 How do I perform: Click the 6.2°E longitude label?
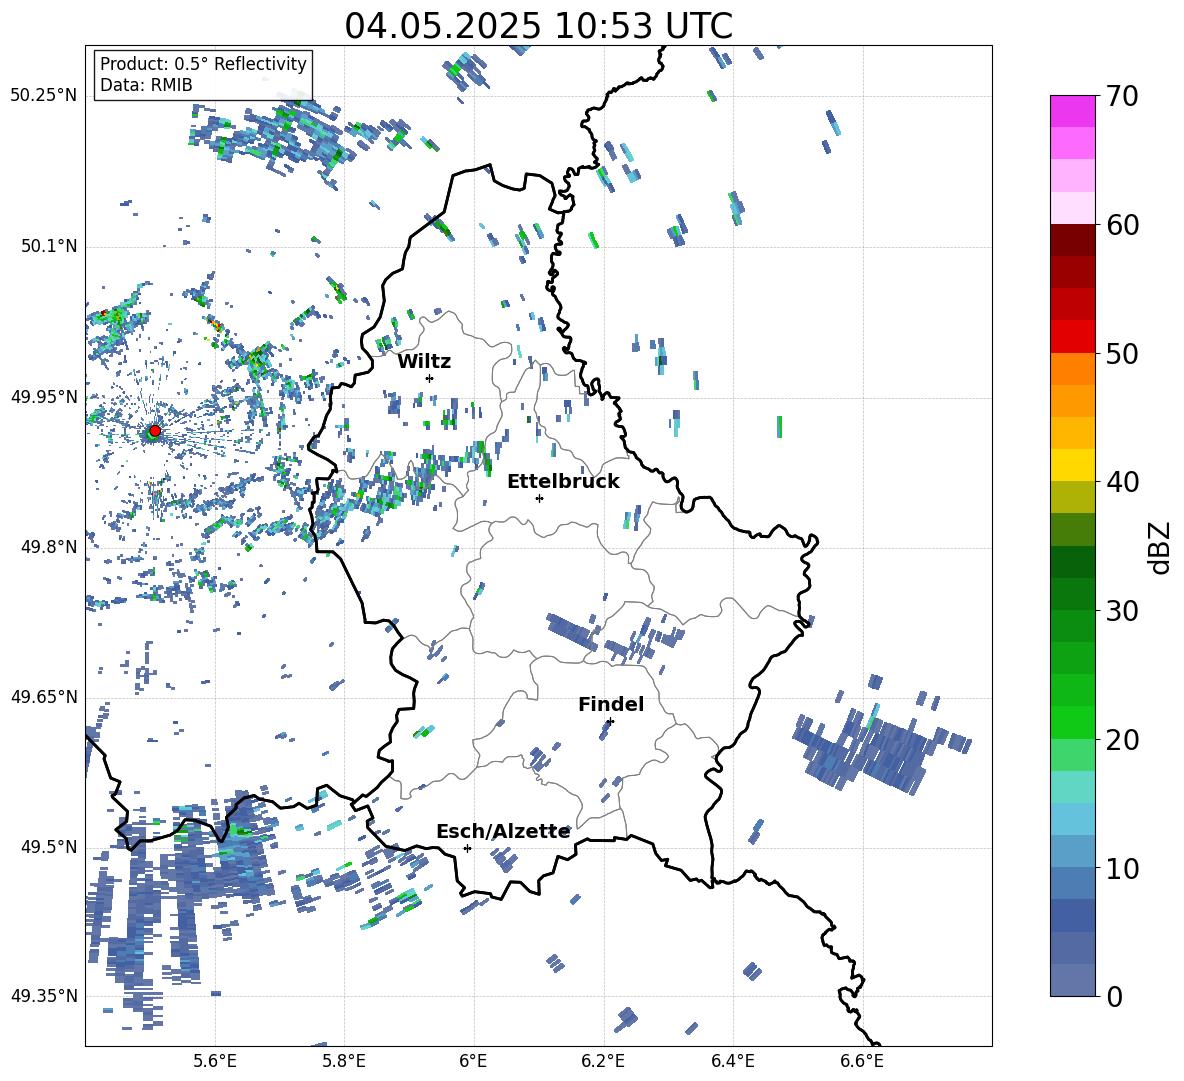tap(603, 1061)
